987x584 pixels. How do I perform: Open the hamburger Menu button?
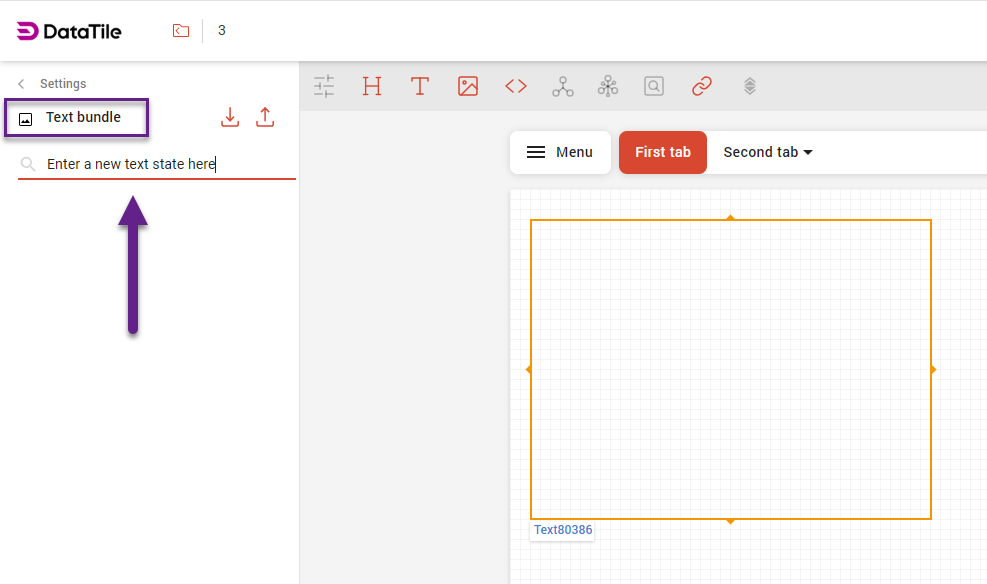click(x=560, y=152)
